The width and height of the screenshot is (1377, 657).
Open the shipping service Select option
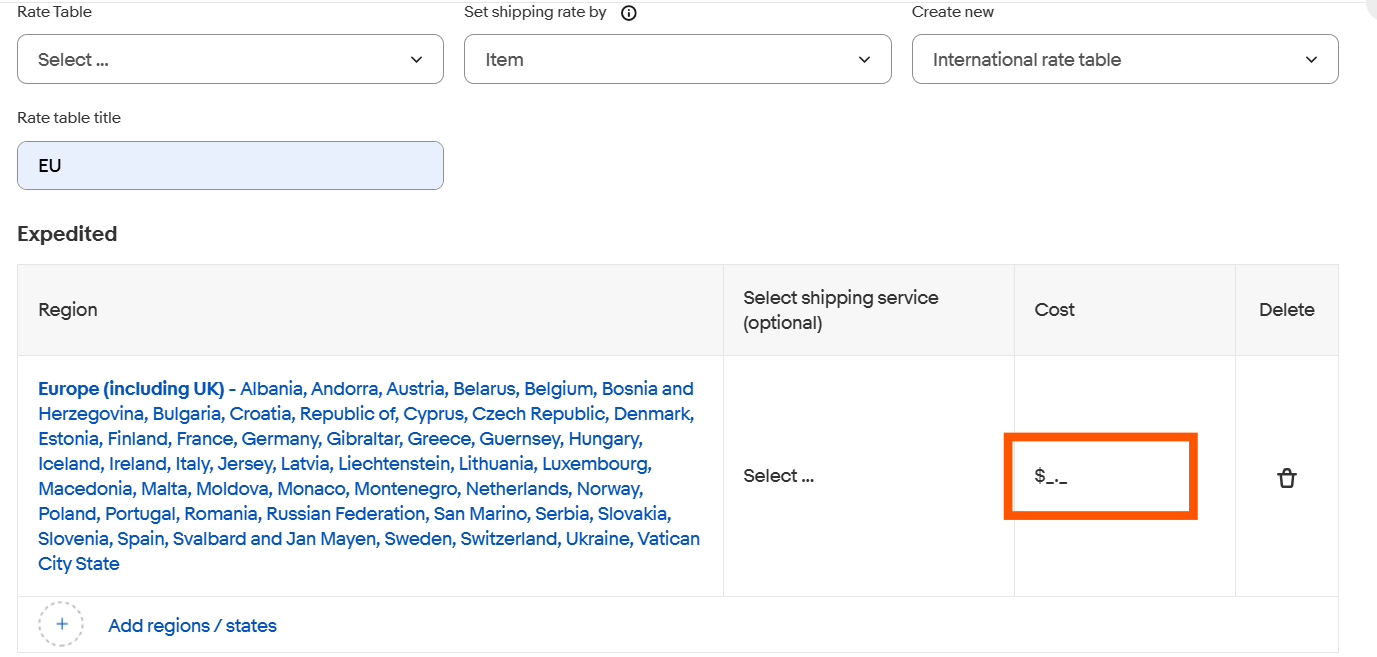coord(778,476)
